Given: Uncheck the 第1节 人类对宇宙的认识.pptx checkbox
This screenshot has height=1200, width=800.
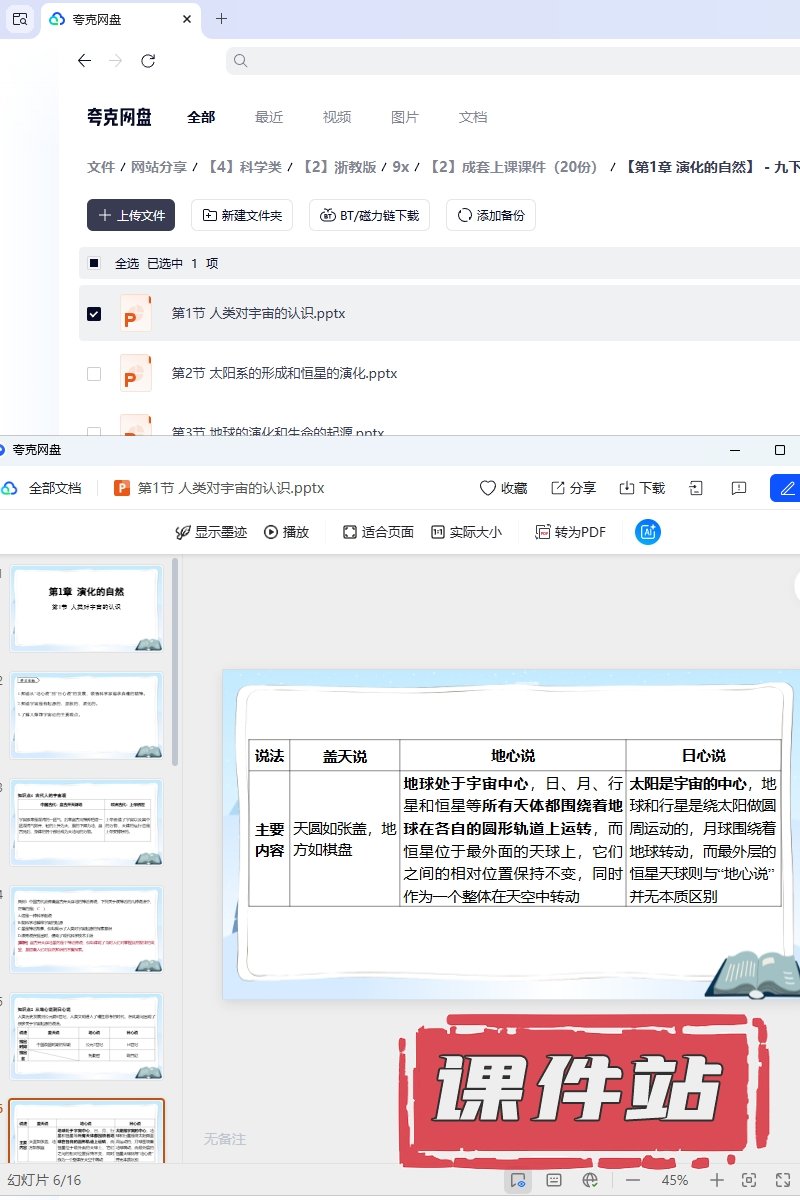Looking at the screenshot, I should click(94, 314).
